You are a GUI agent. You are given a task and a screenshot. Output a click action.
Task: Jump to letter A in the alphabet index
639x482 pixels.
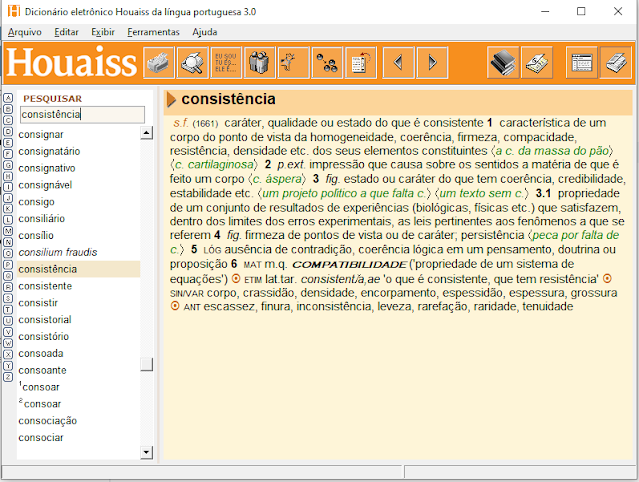(x=8, y=98)
